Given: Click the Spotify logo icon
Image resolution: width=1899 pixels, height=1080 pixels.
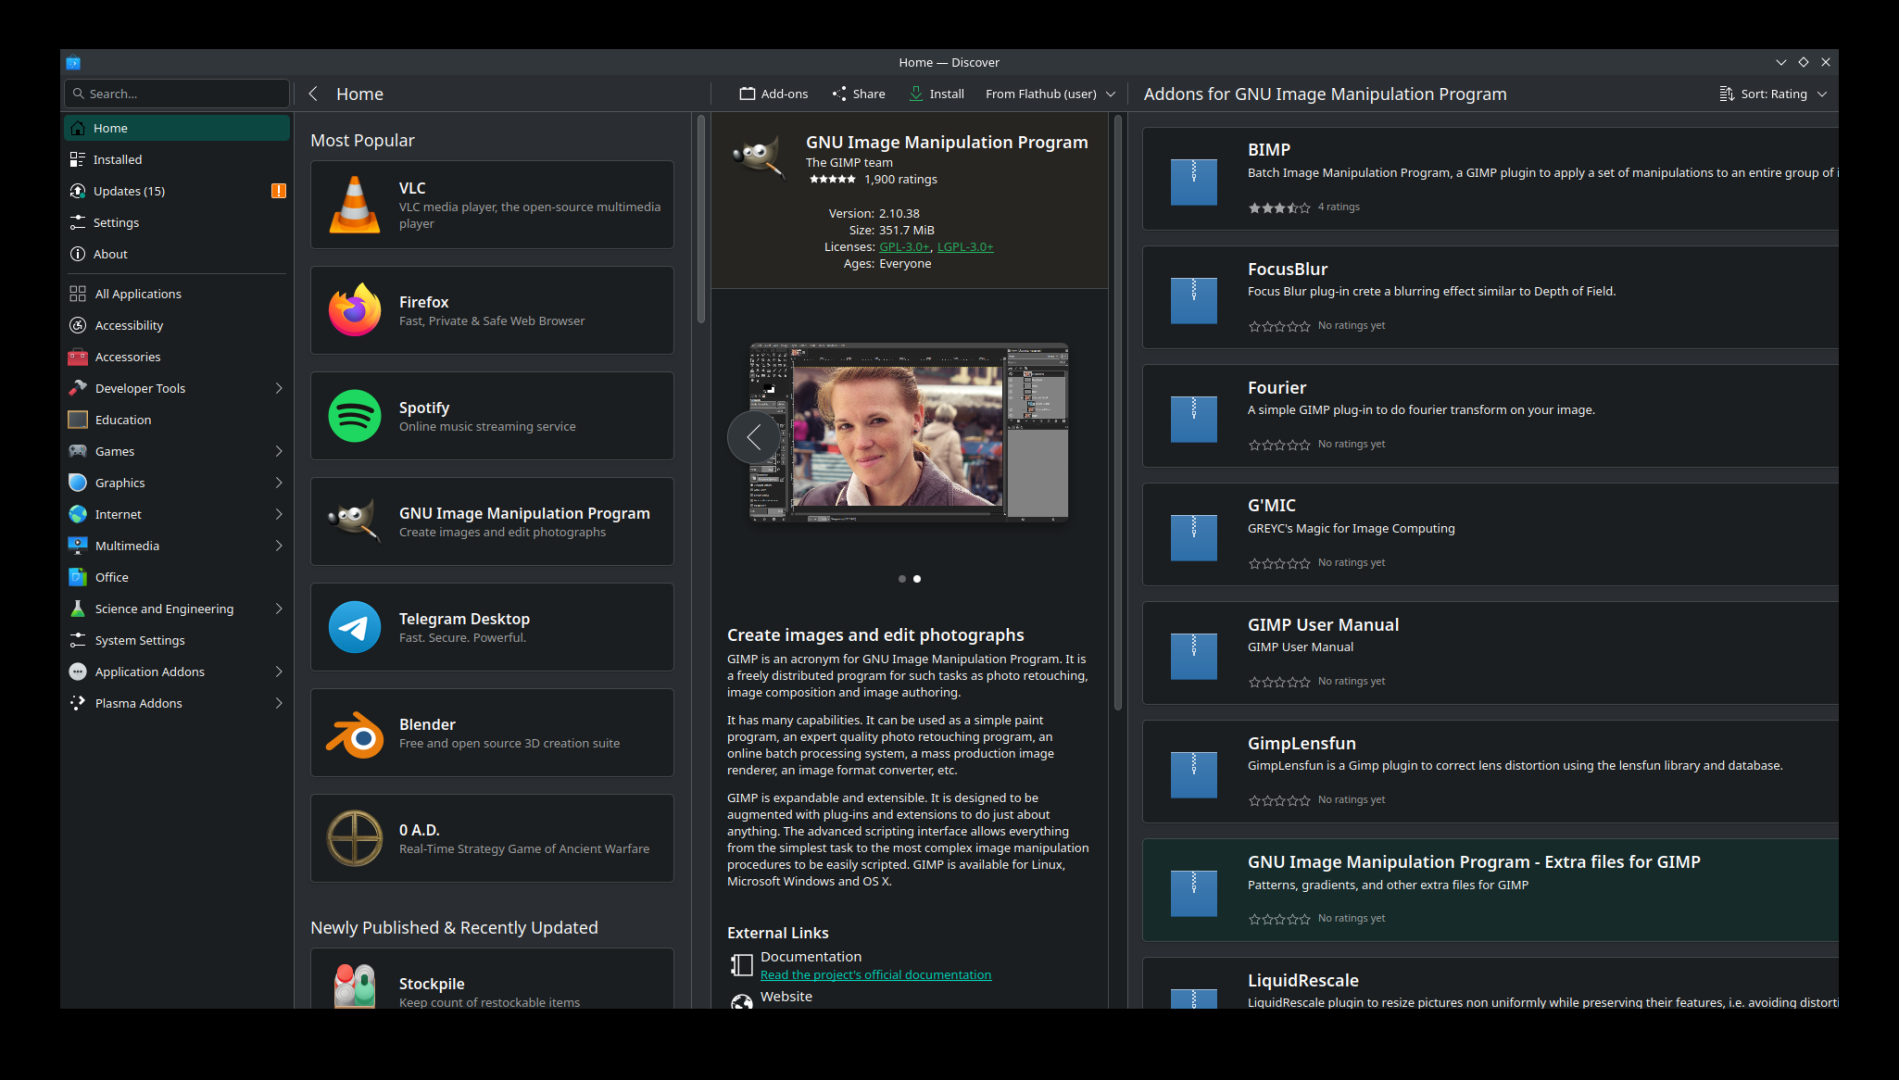Looking at the screenshot, I should click(355, 416).
